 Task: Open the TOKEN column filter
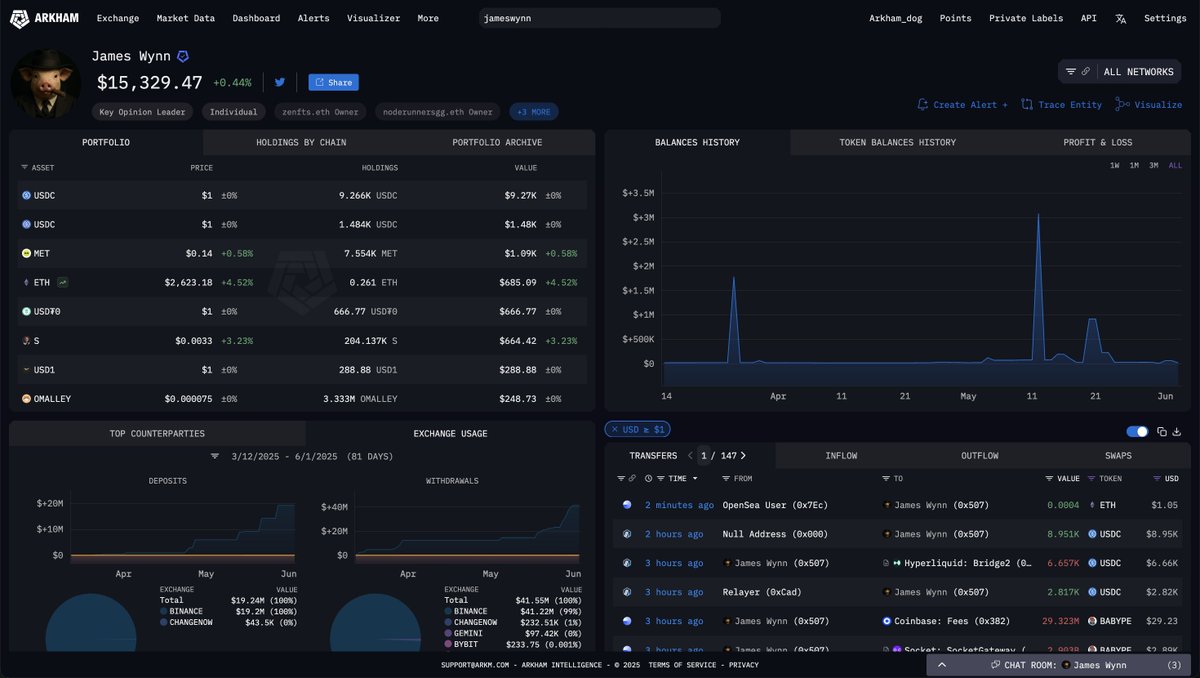[1090, 478]
